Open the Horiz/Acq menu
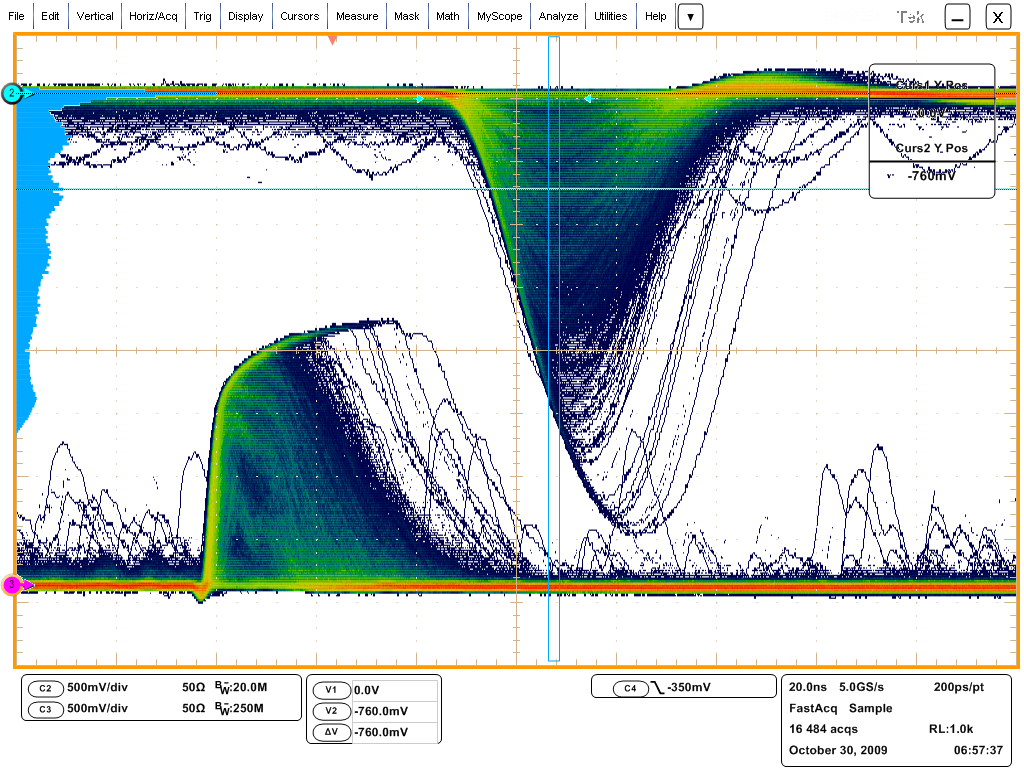 click(x=153, y=16)
